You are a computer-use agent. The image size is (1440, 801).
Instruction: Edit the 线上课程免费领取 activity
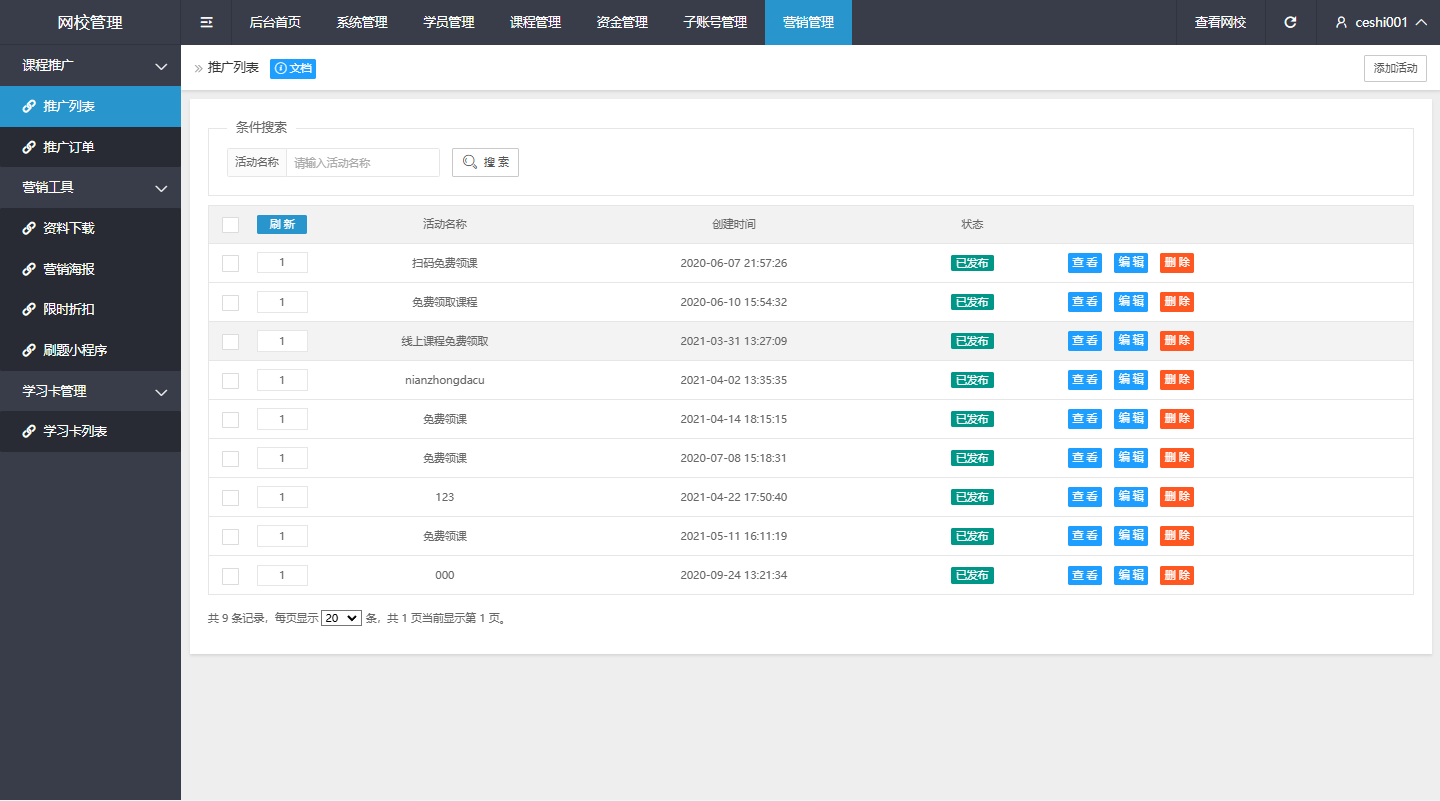1130,341
